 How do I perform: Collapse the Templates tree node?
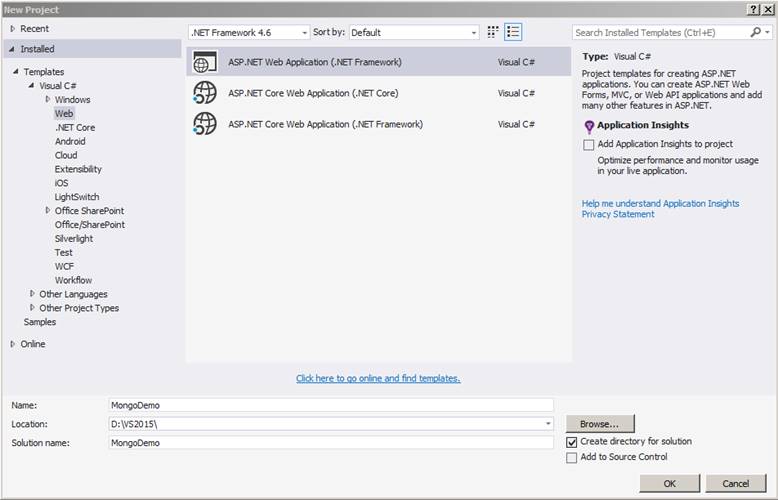(16, 71)
